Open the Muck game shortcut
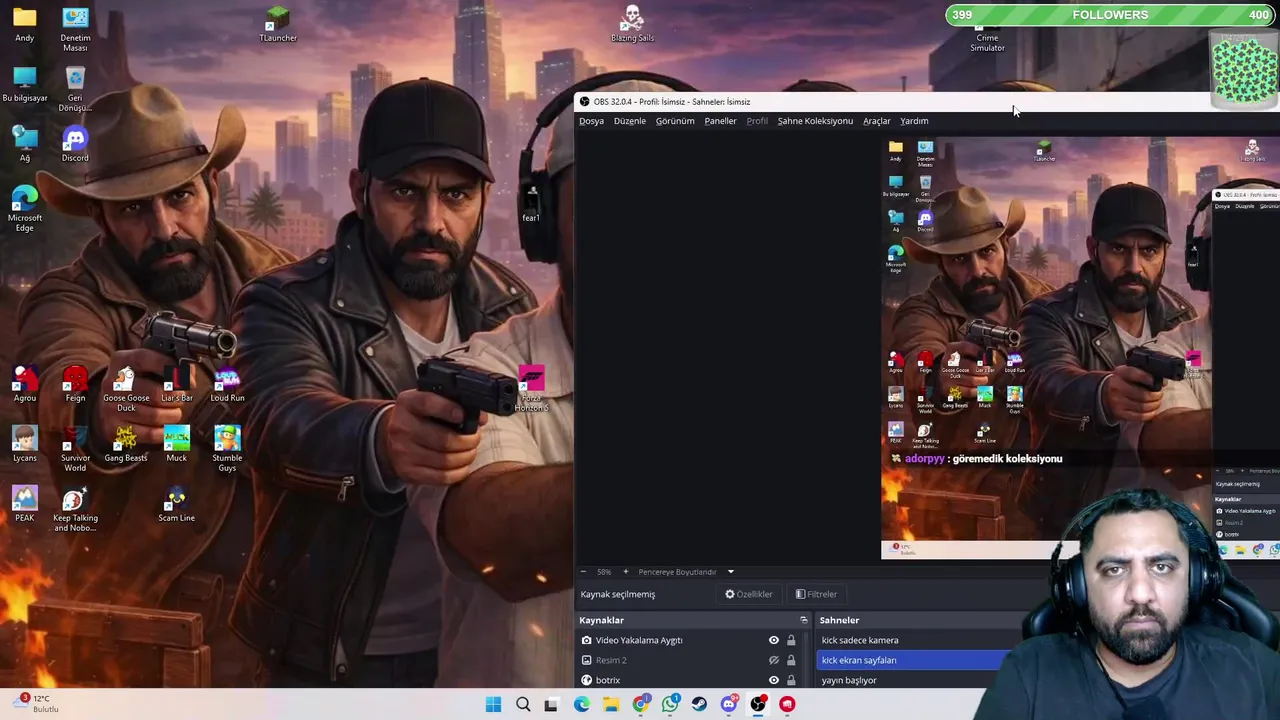 (177, 445)
